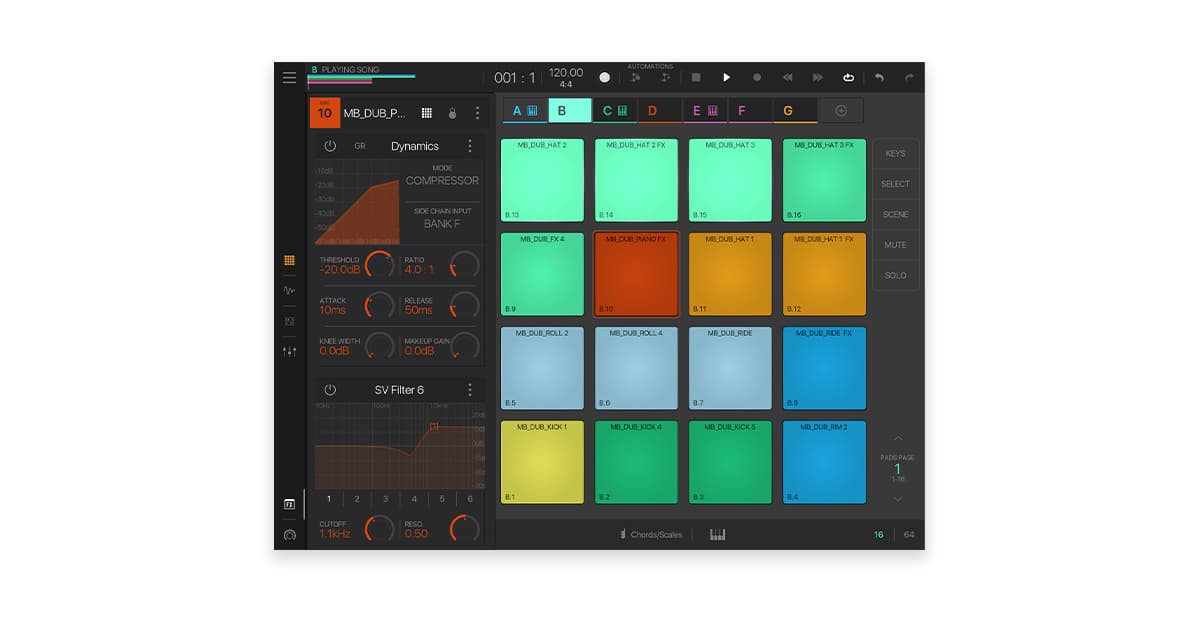
Task: Toggle the SV Filter 6 power button
Action: (330, 389)
